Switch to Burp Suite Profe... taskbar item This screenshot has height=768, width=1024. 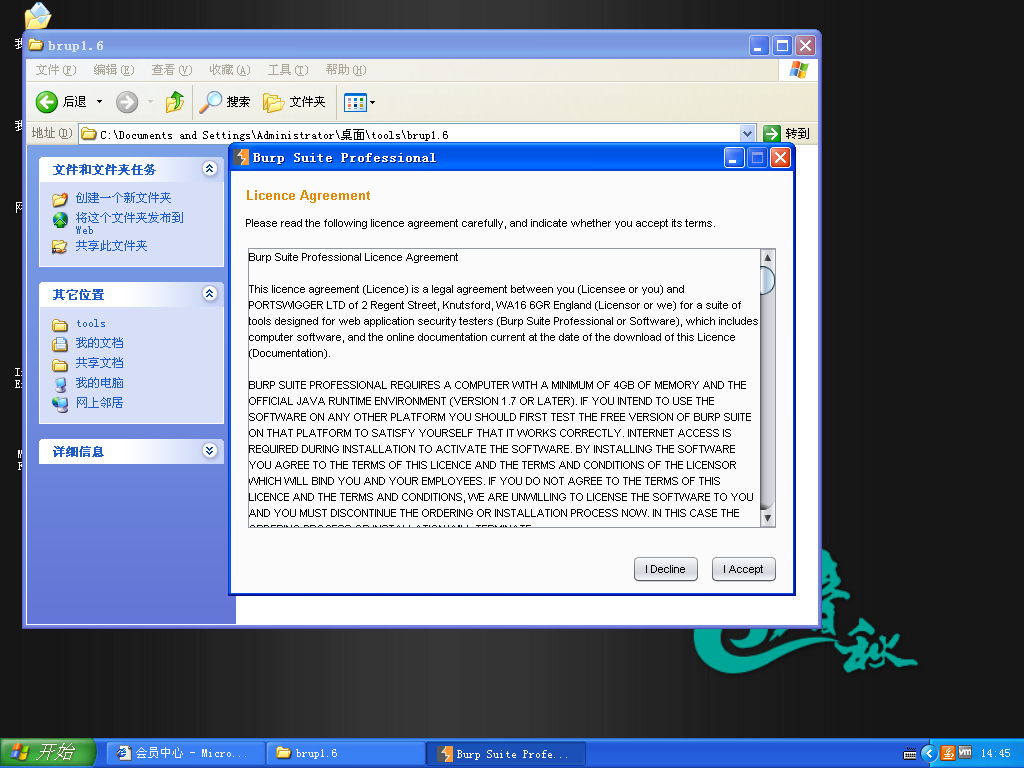pos(507,754)
